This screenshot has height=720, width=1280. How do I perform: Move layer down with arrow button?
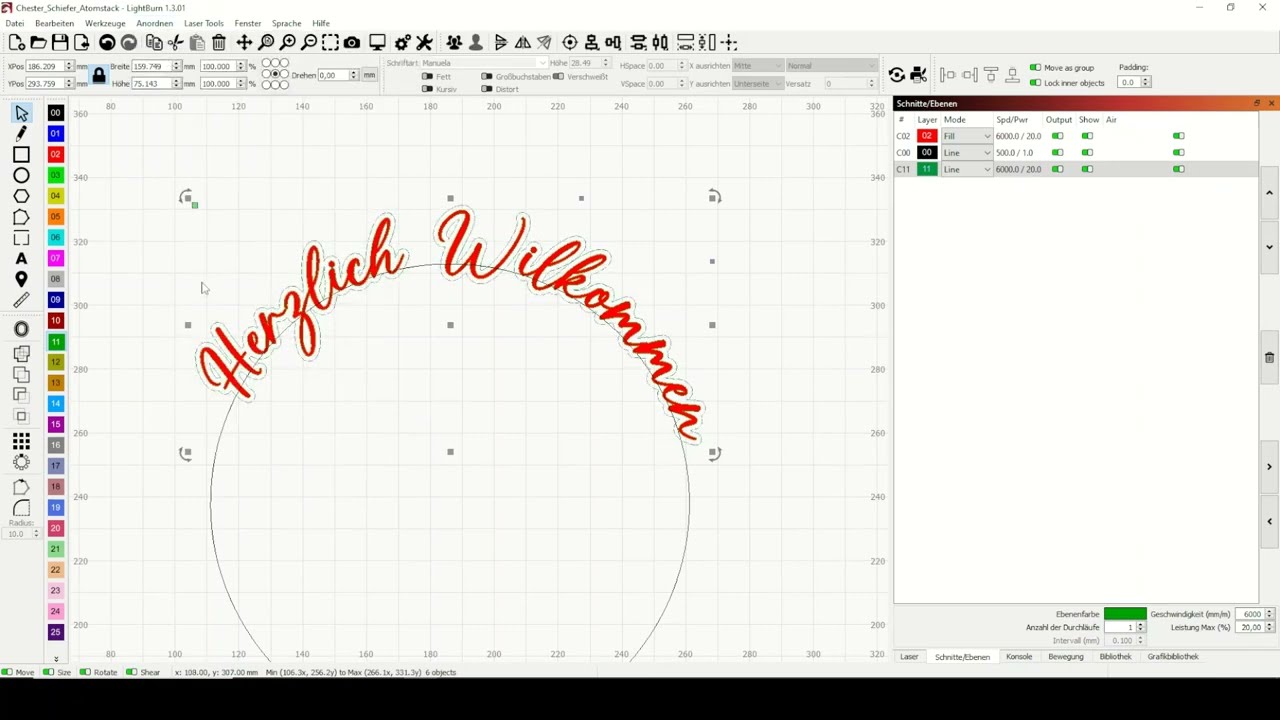point(1269,247)
